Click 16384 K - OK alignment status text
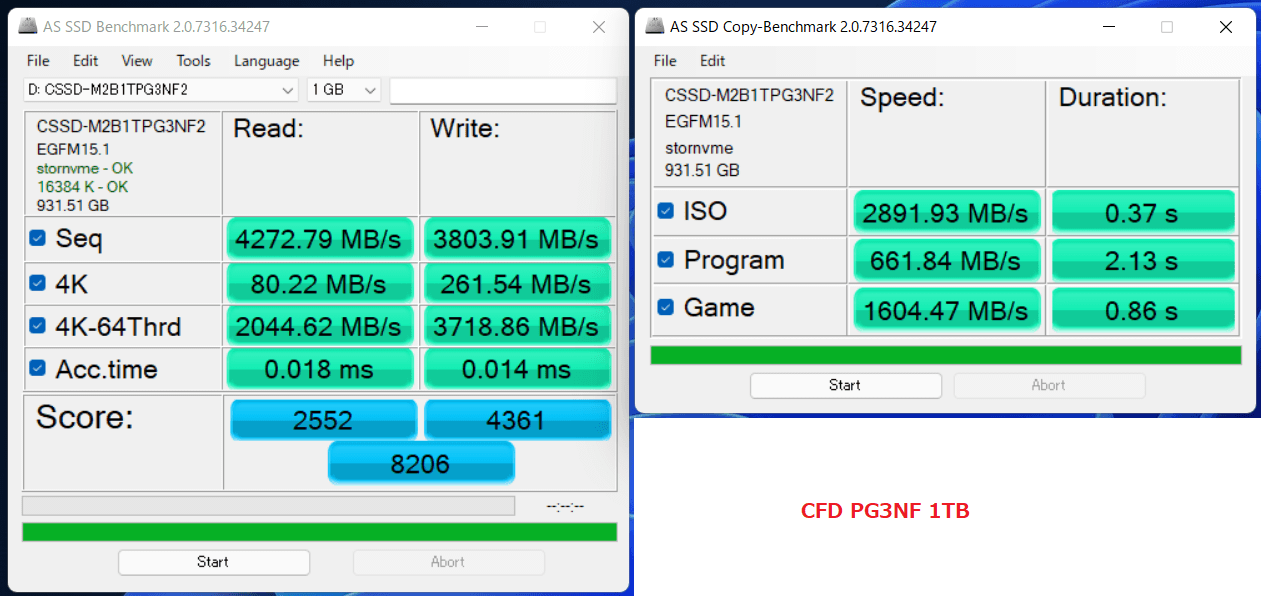 tap(83, 187)
